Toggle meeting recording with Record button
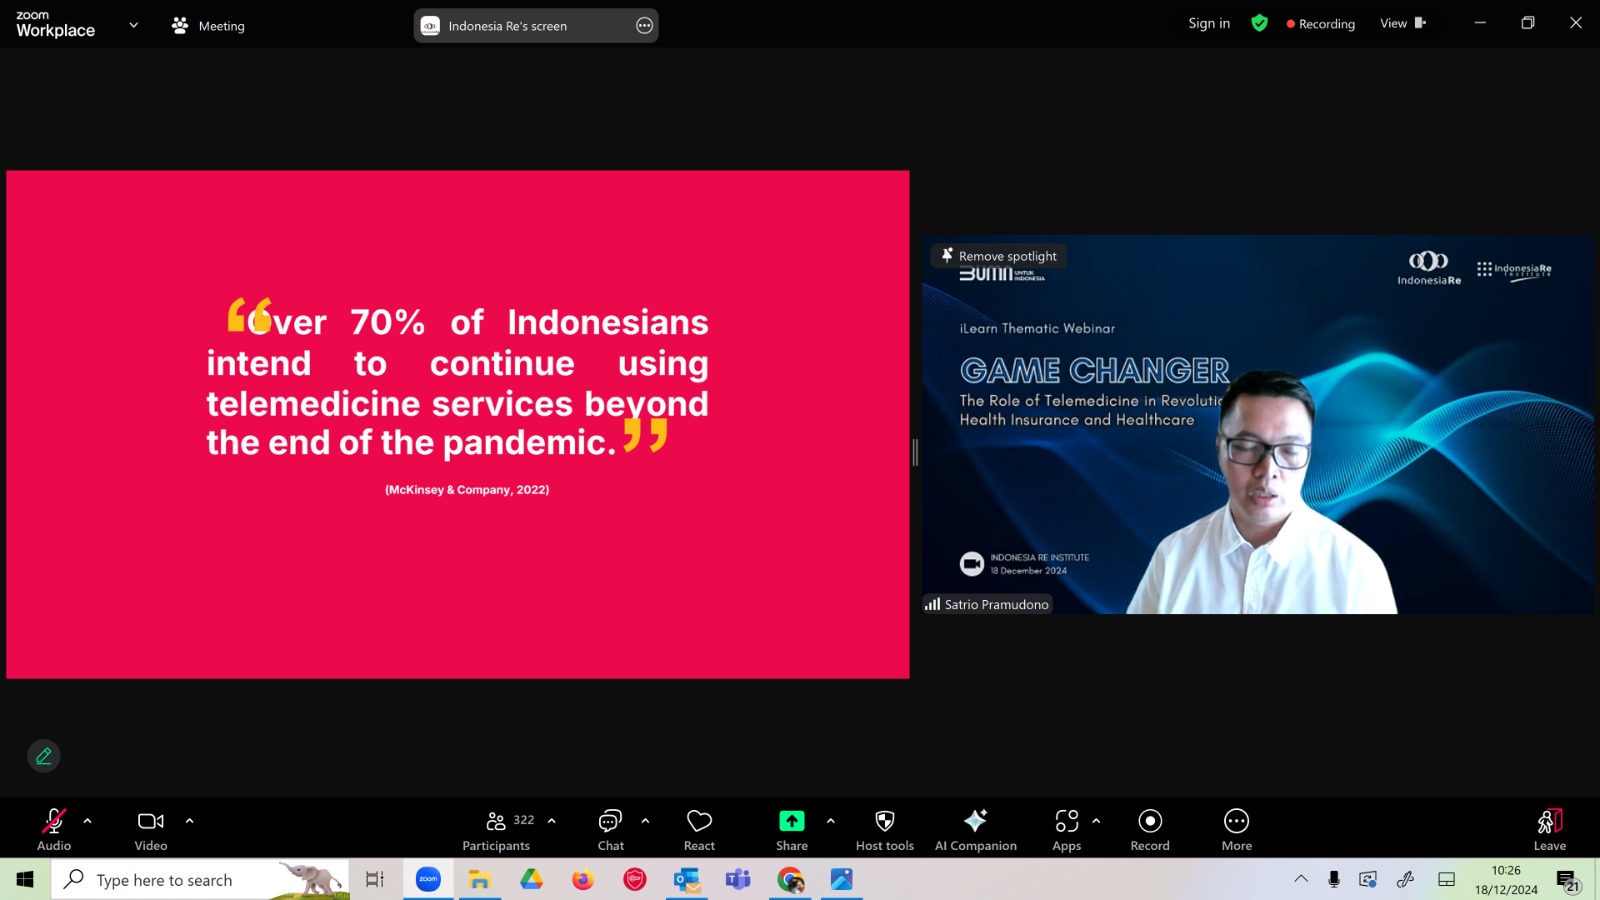The width and height of the screenshot is (1600, 900). (x=1150, y=830)
